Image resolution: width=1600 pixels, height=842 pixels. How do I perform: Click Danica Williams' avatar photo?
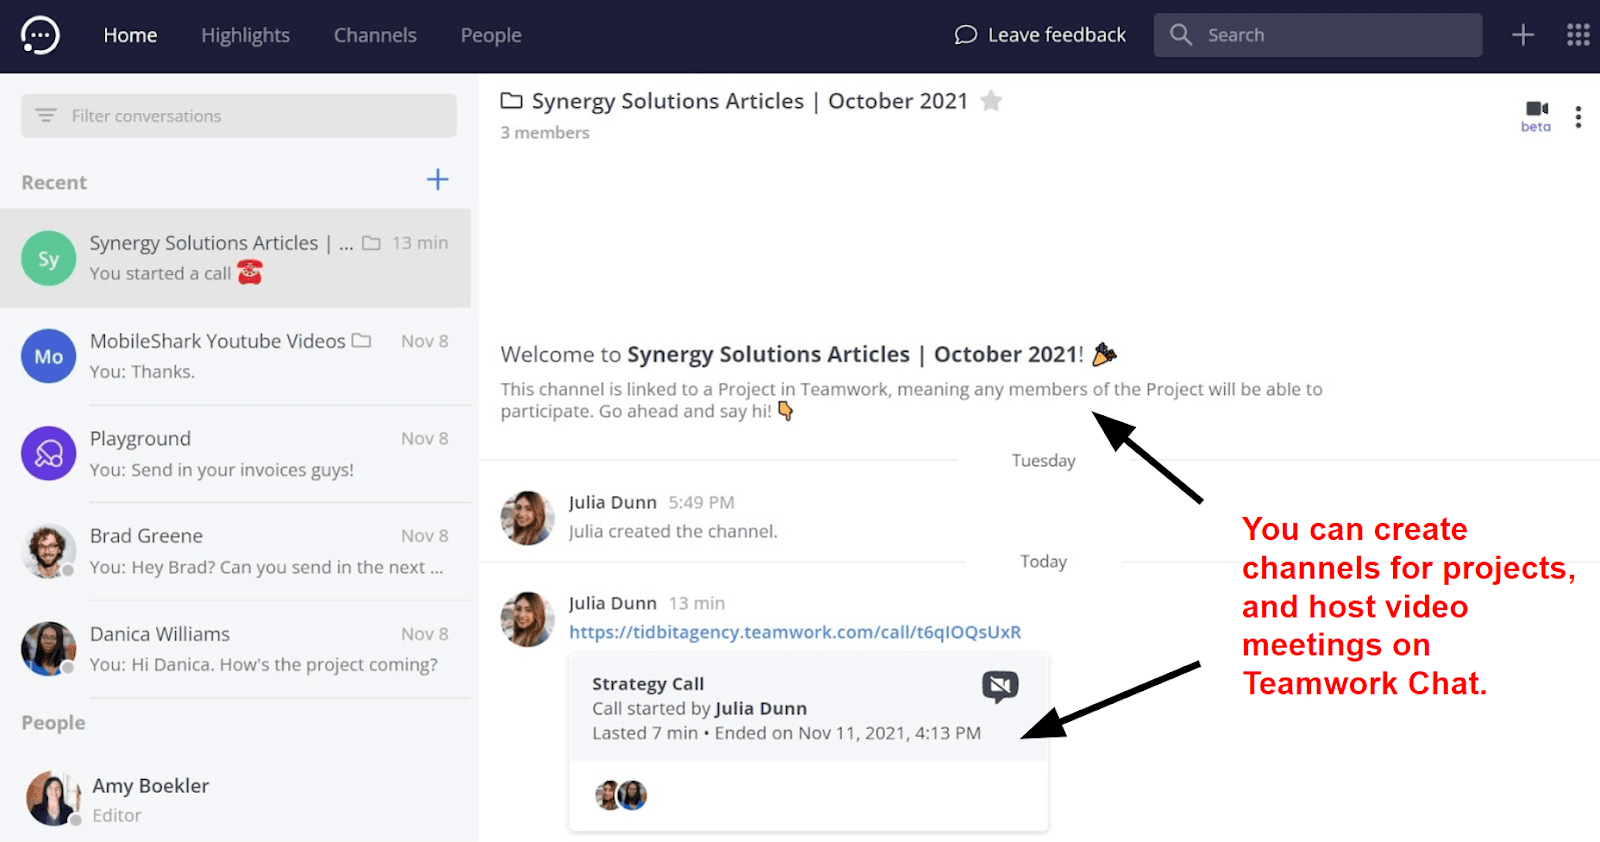[x=48, y=648]
